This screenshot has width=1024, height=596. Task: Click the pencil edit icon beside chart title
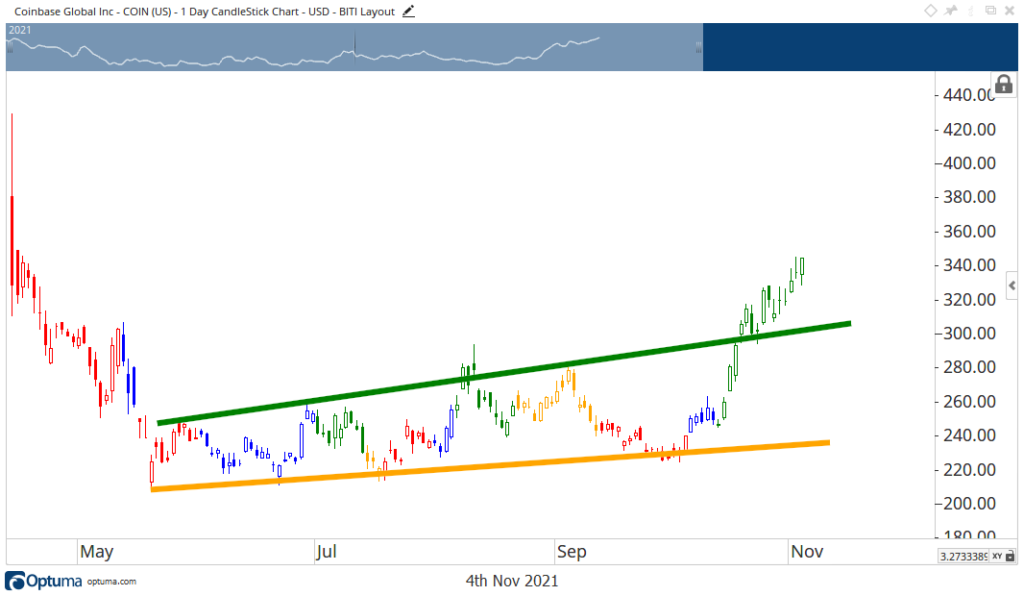408,11
